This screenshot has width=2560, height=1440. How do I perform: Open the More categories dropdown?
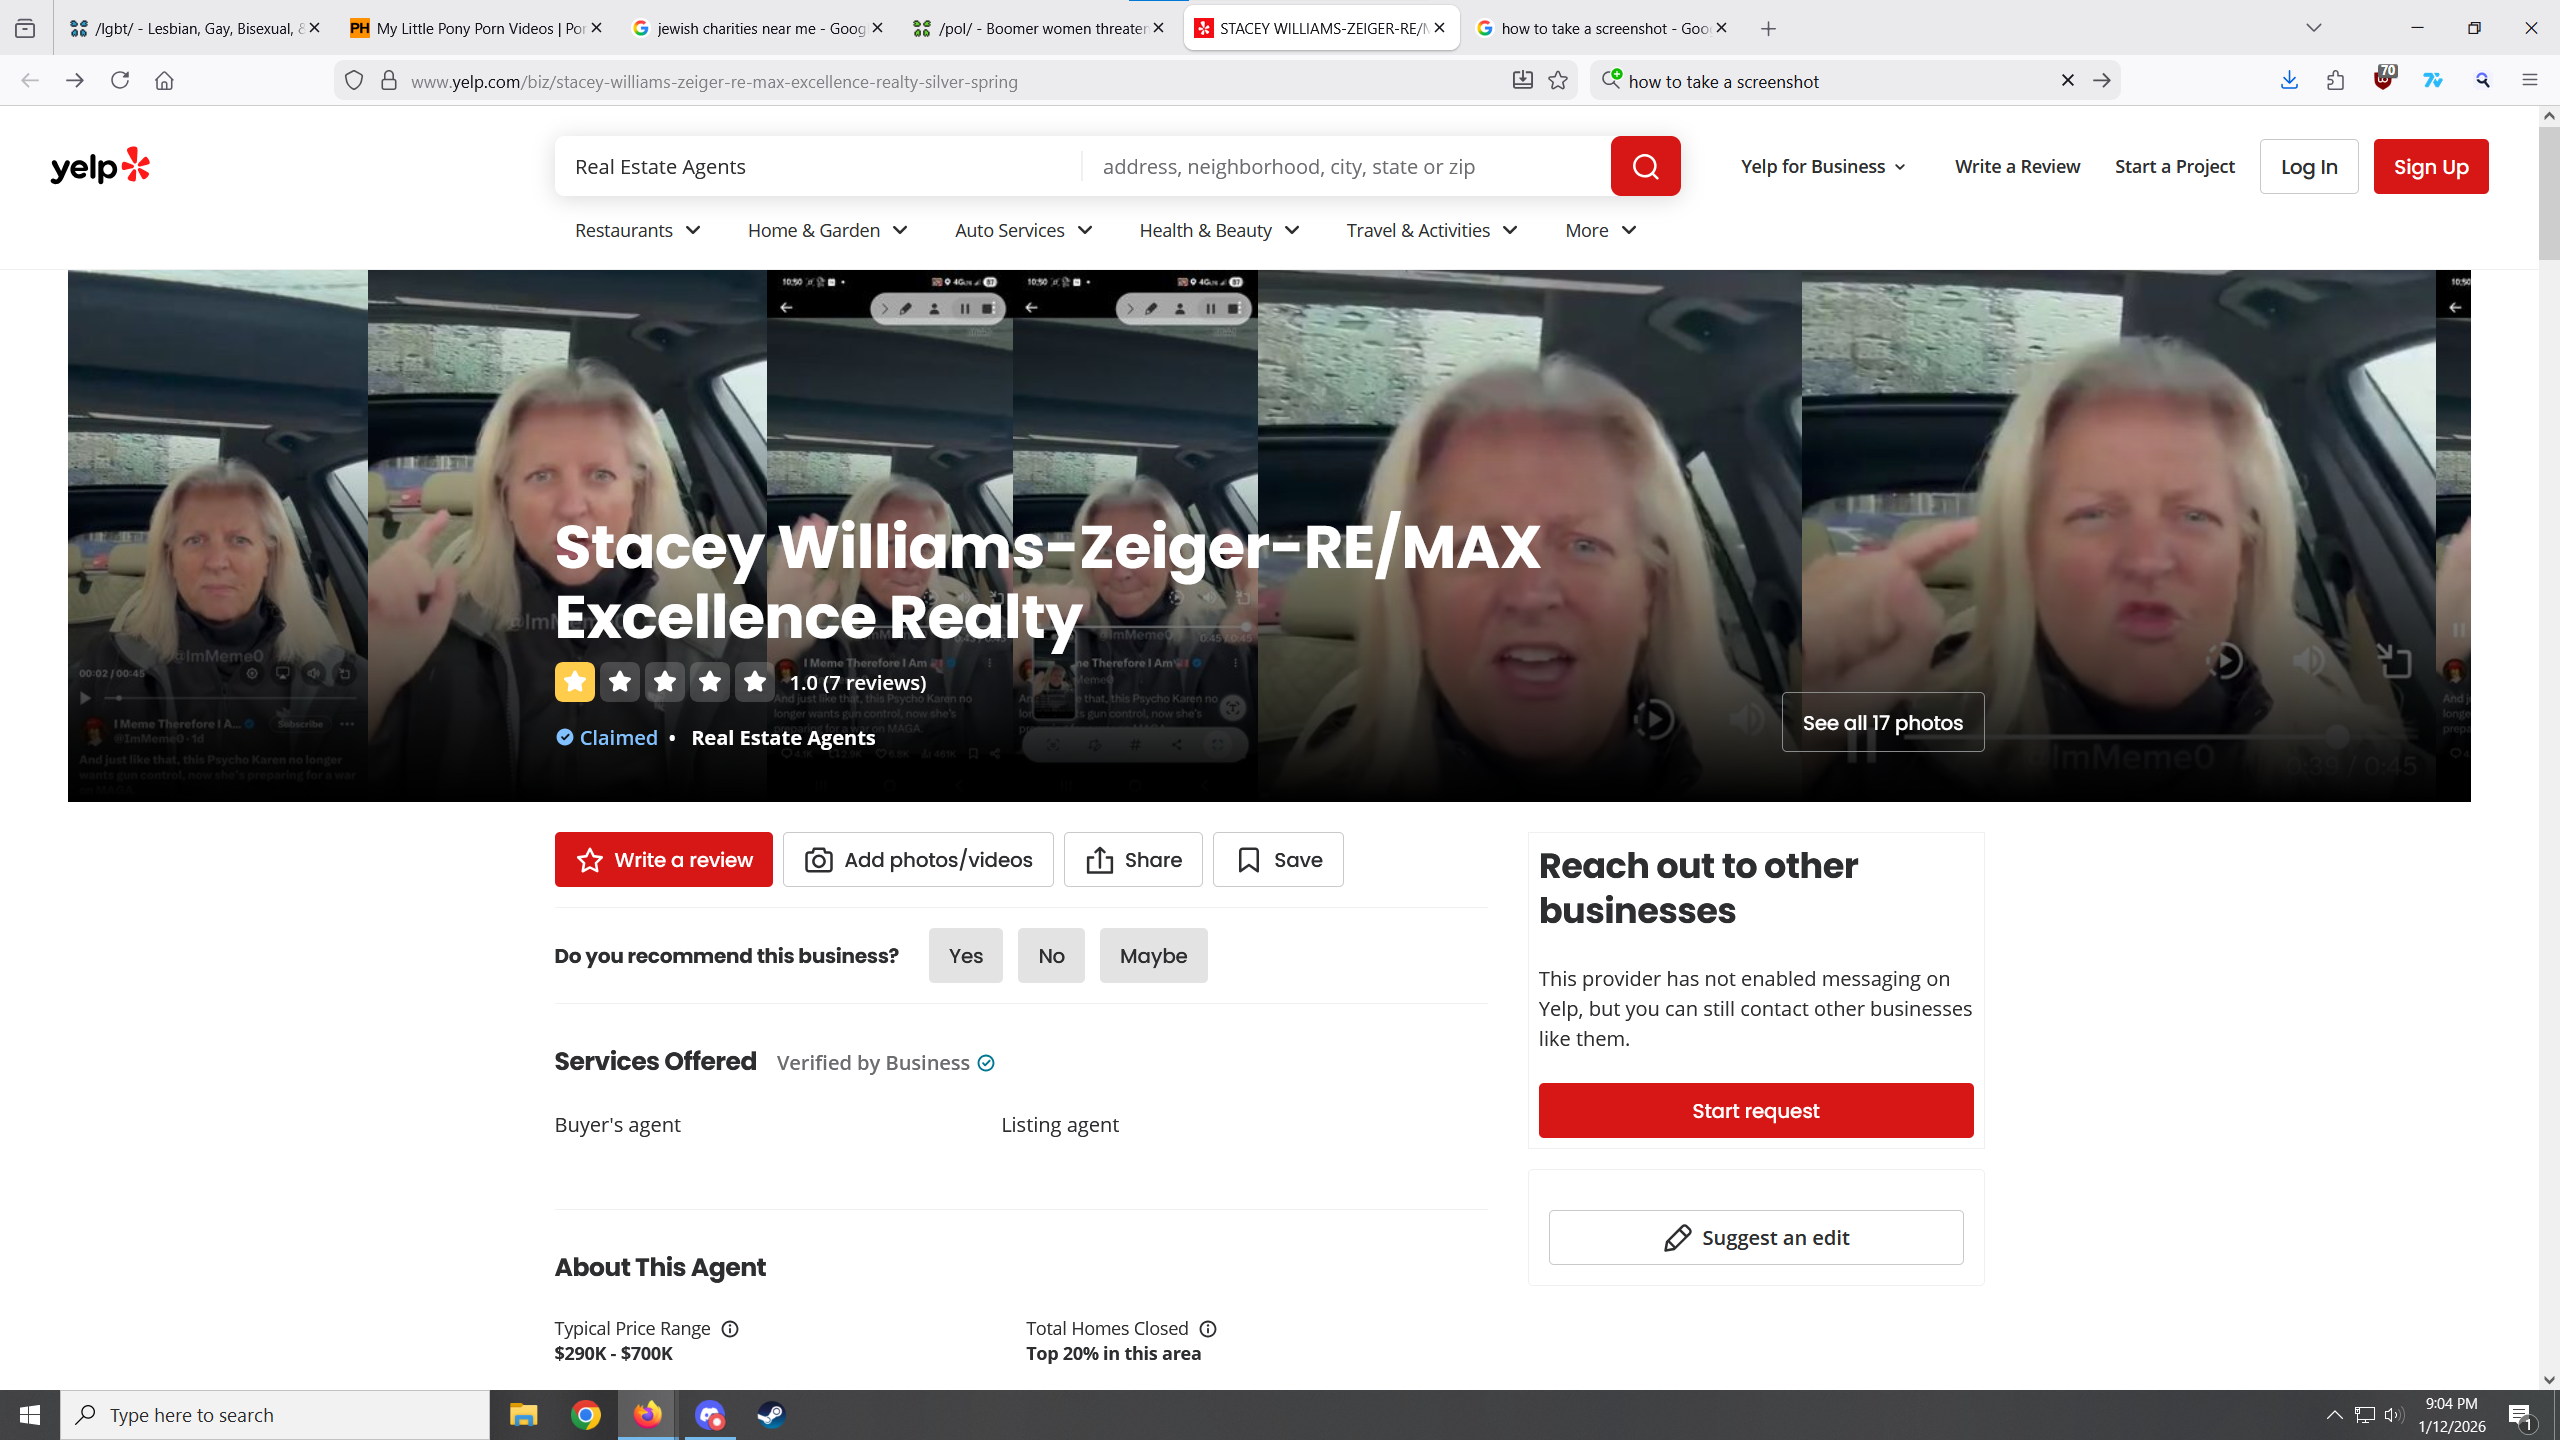coord(1600,230)
